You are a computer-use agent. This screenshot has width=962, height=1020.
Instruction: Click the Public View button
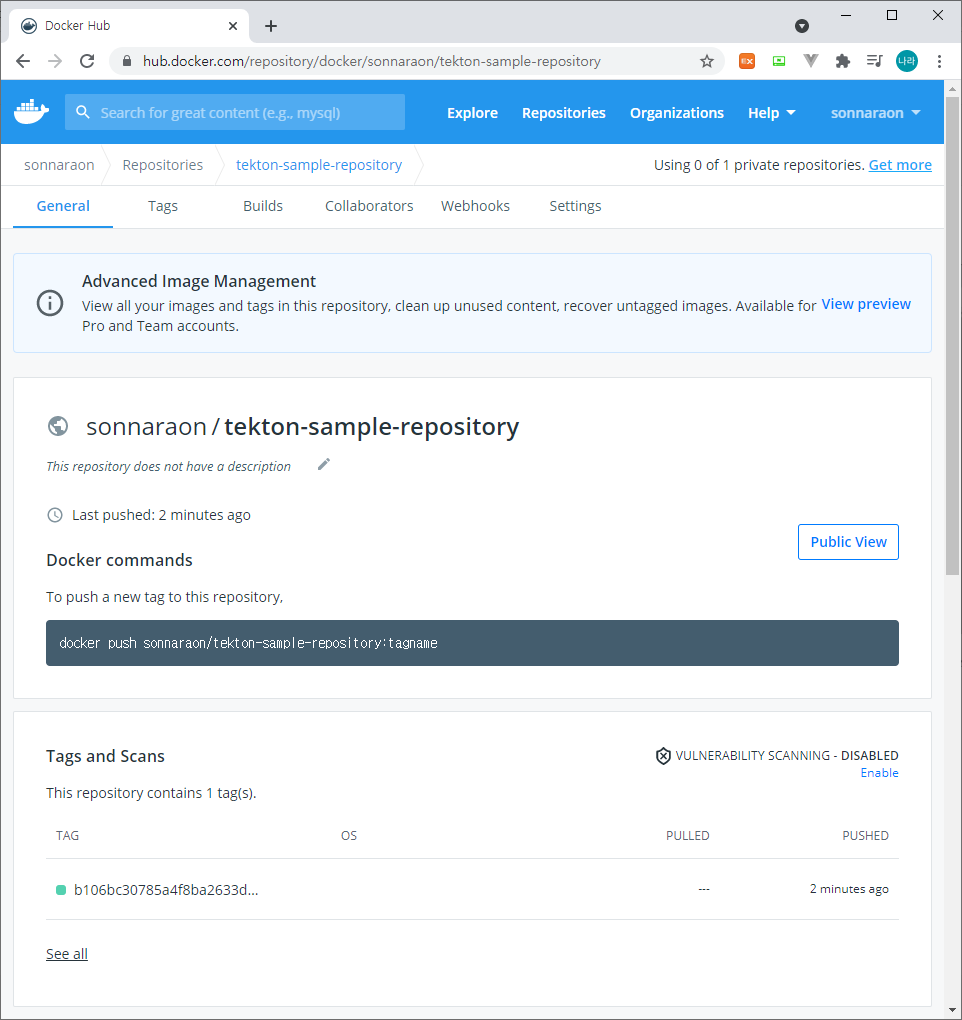click(x=848, y=542)
